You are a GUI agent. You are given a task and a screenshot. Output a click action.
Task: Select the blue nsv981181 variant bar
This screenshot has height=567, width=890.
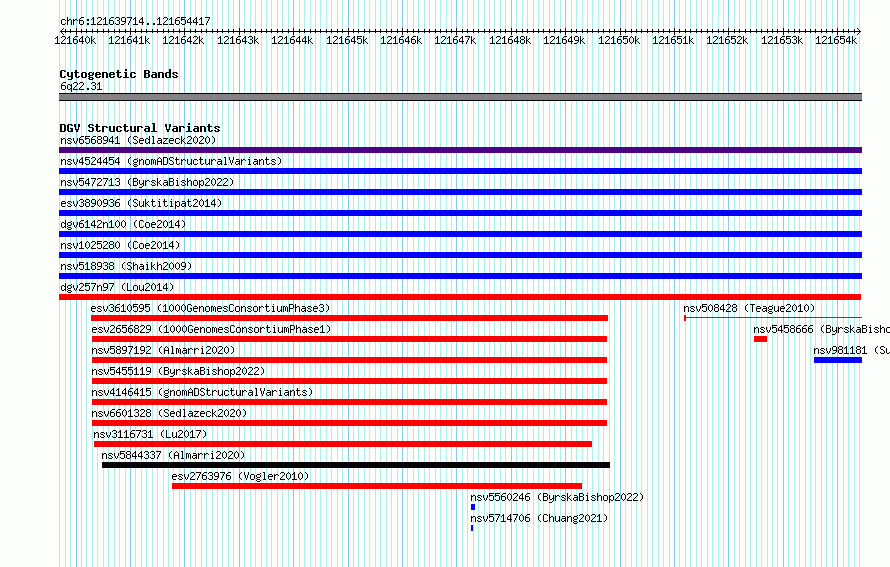coord(838,360)
